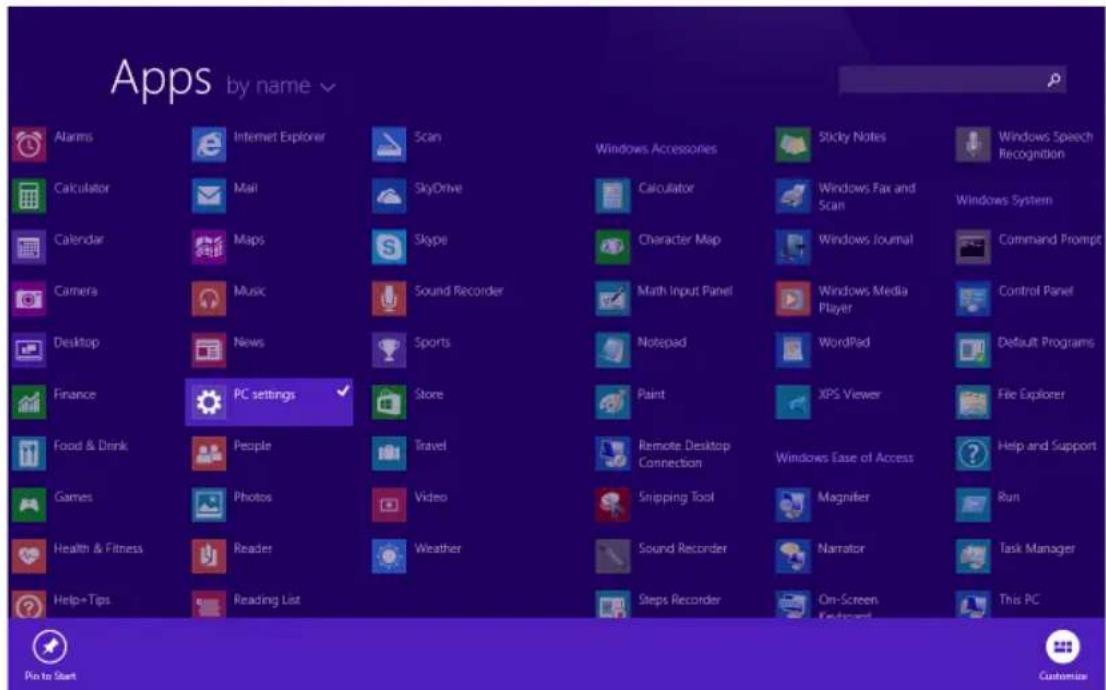The height and width of the screenshot is (690, 1106).
Task: Click the Windows System group header
Action: point(1004,200)
